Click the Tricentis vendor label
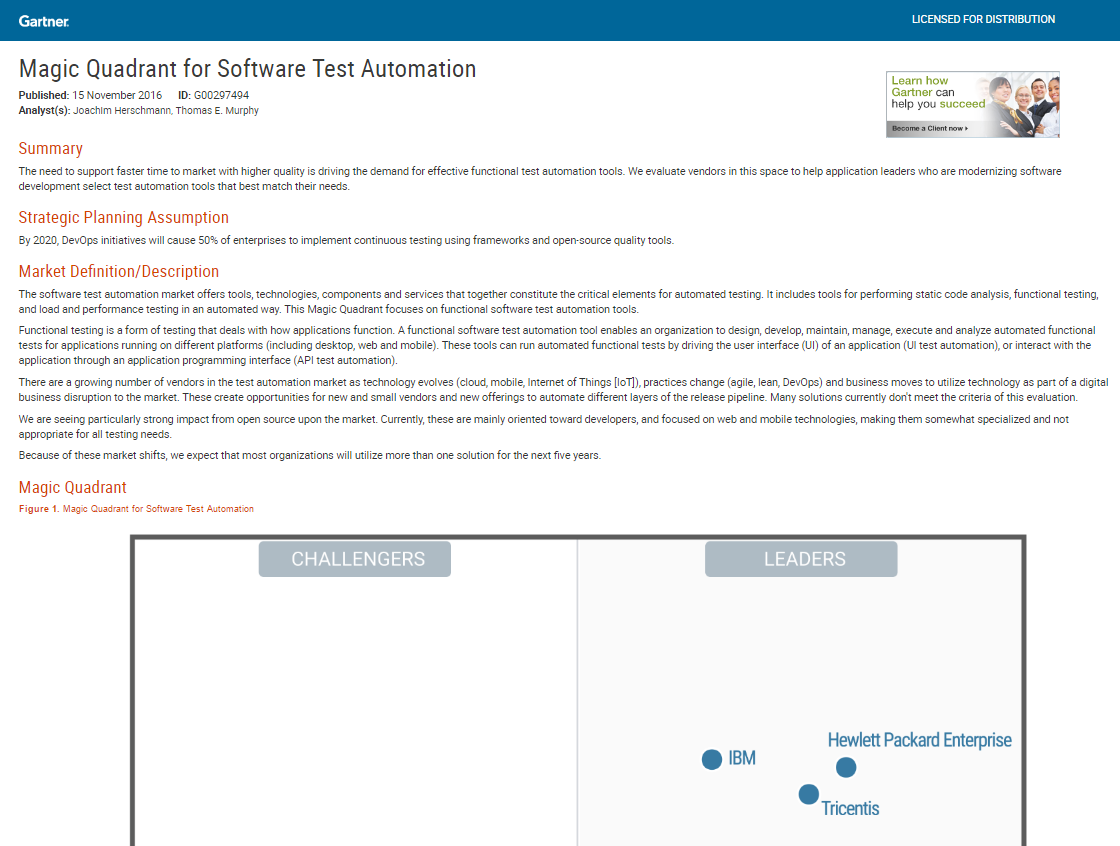Viewport: 1120px width, 846px height. click(850, 809)
